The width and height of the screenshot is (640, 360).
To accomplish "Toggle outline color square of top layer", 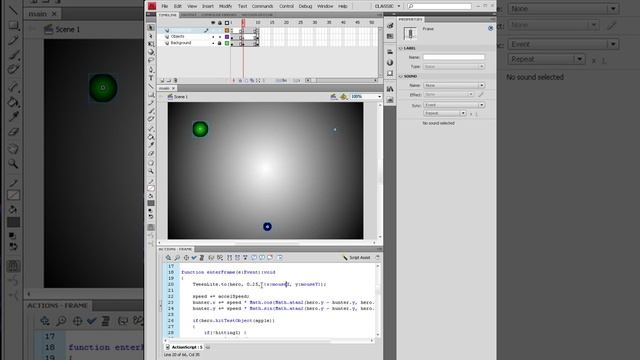I will coord(227,31).
